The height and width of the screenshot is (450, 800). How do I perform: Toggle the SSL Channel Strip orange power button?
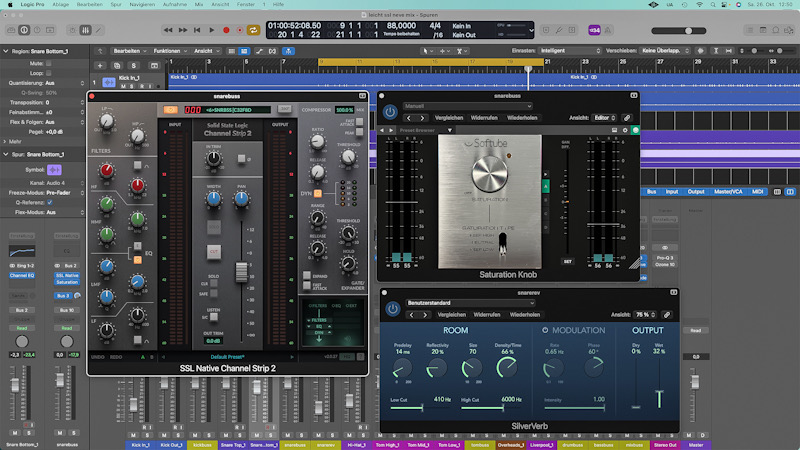pos(170,110)
